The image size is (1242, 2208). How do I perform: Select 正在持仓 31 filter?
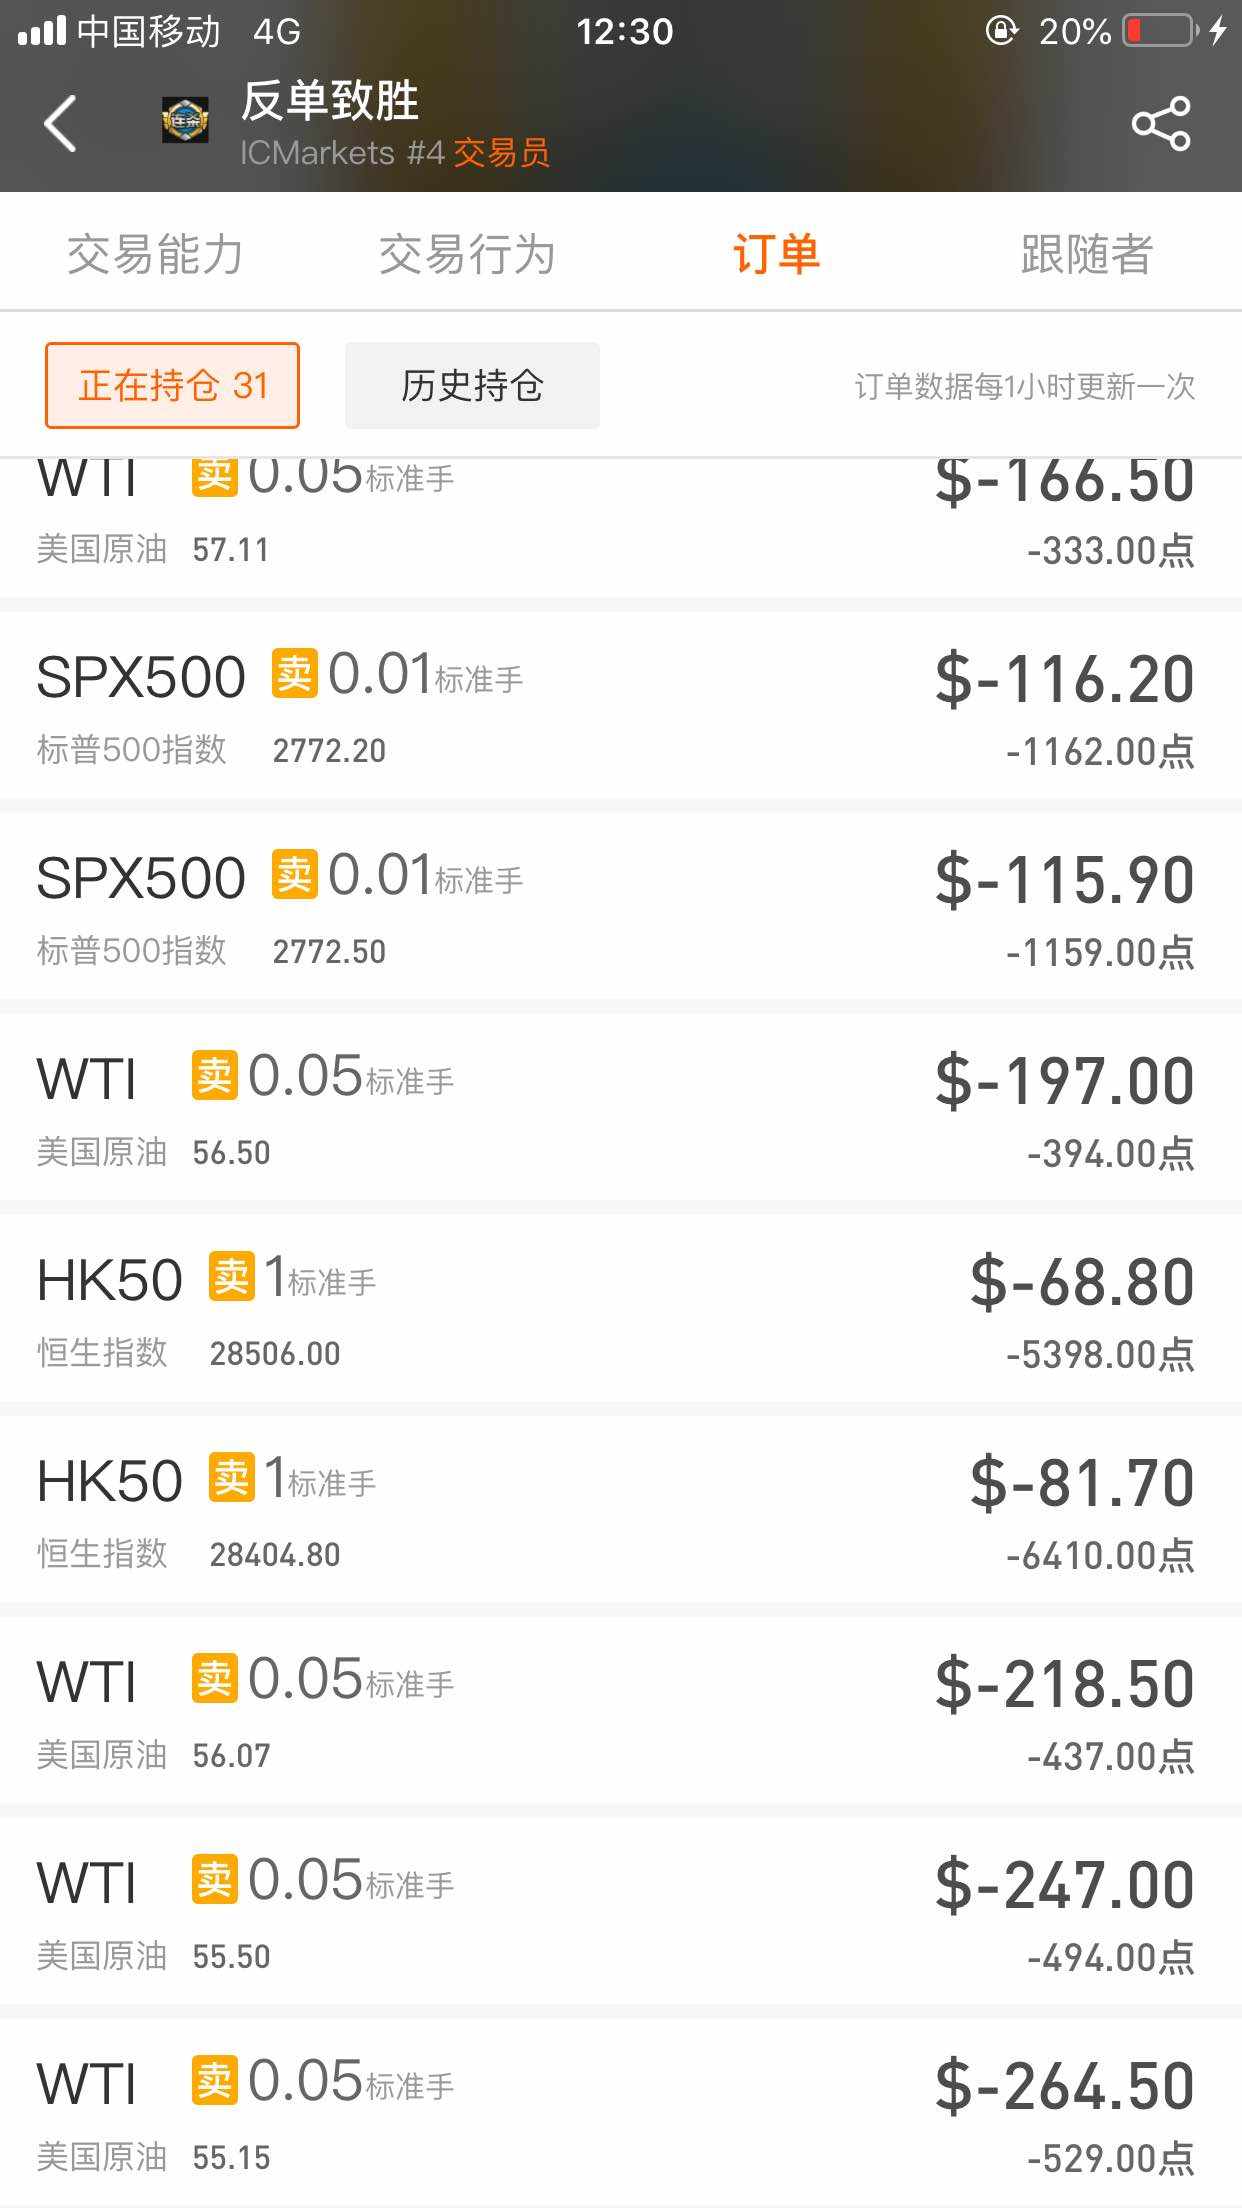(x=172, y=386)
